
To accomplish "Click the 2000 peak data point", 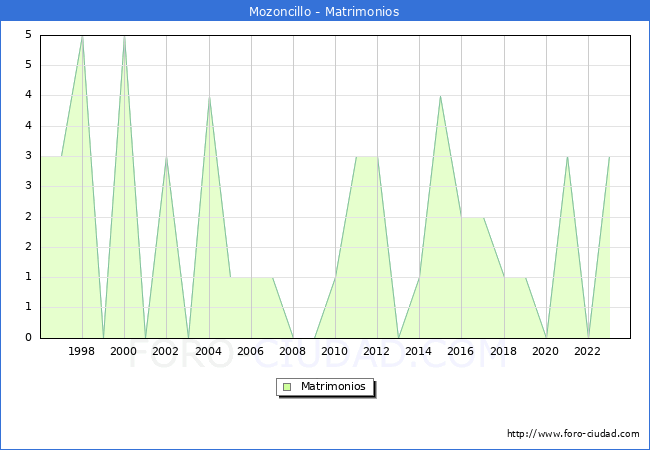I will [x=124, y=36].
